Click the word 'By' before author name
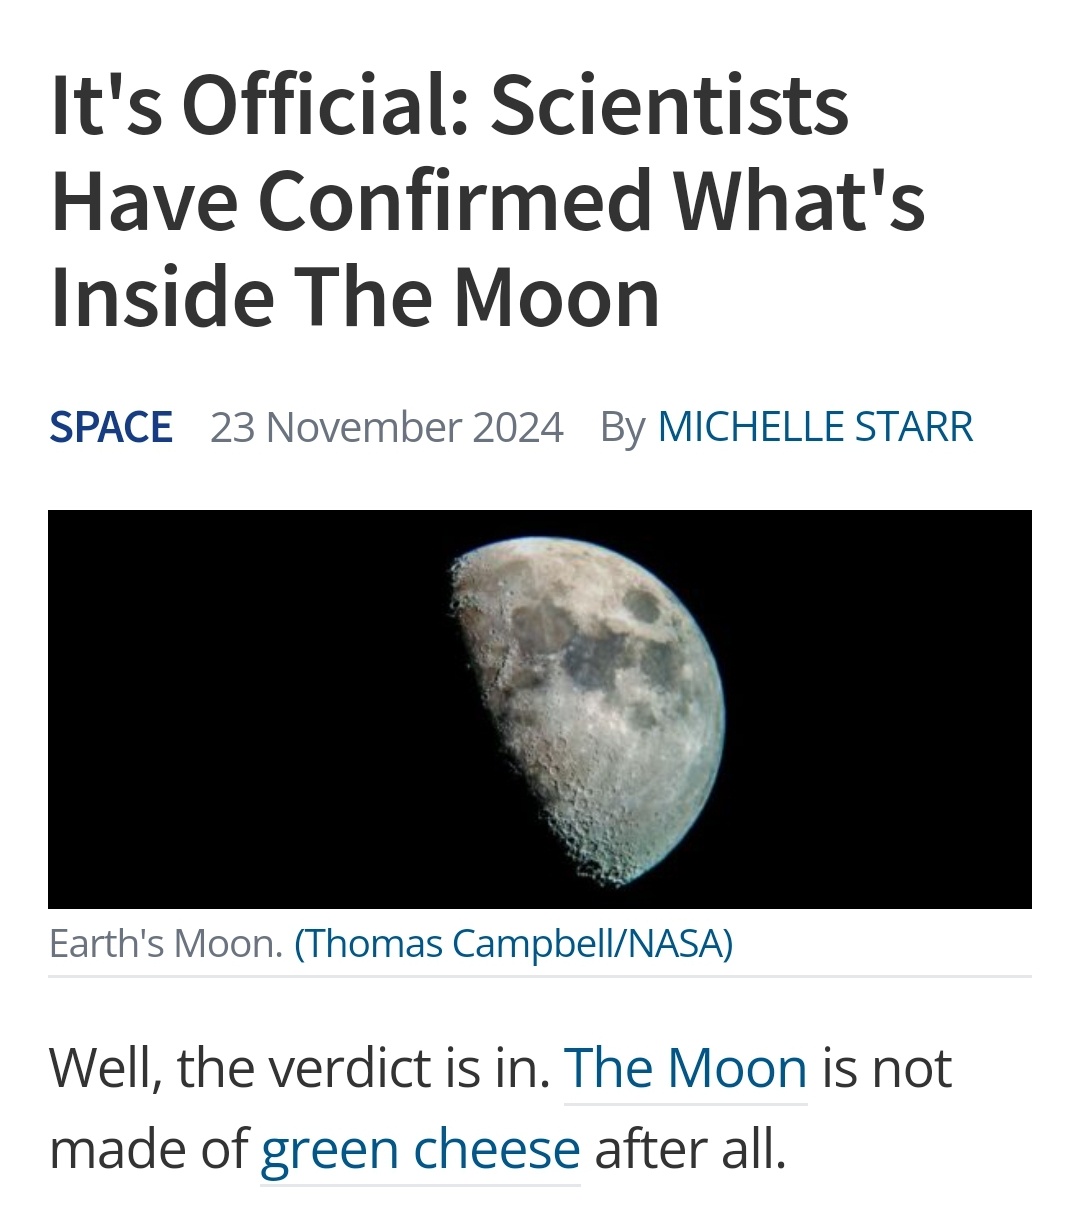This screenshot has width=1080, height=1207. point(622,428)
